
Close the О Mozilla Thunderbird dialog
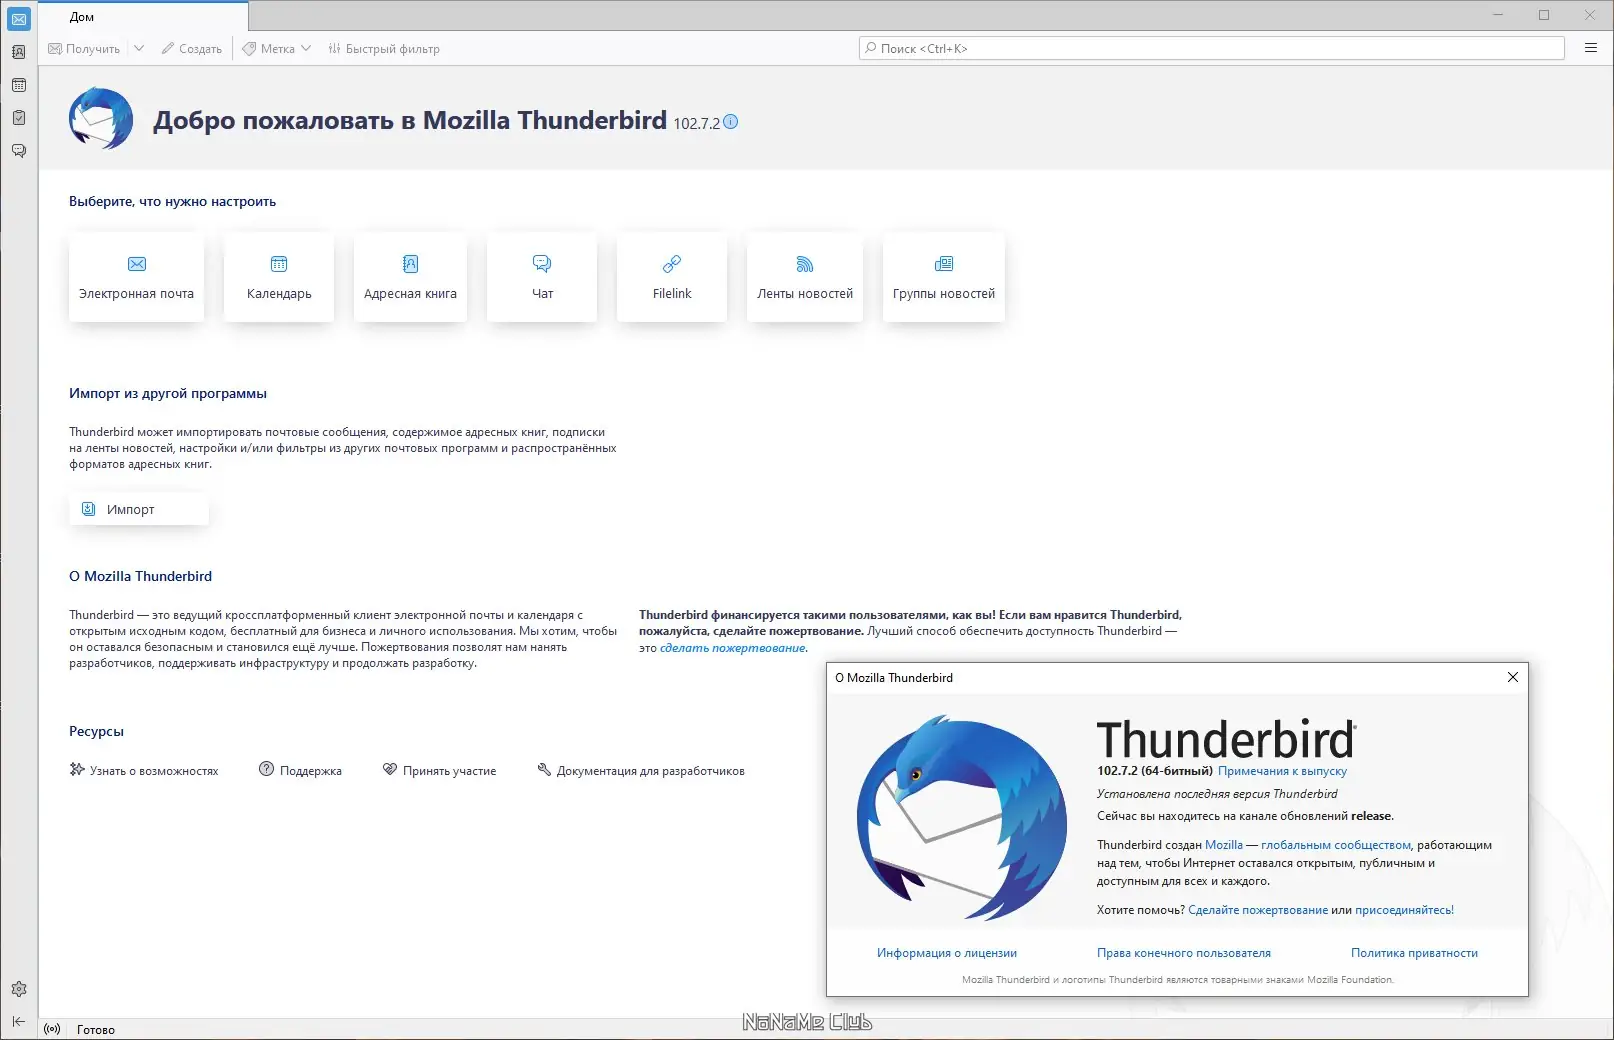[1513, 677]
